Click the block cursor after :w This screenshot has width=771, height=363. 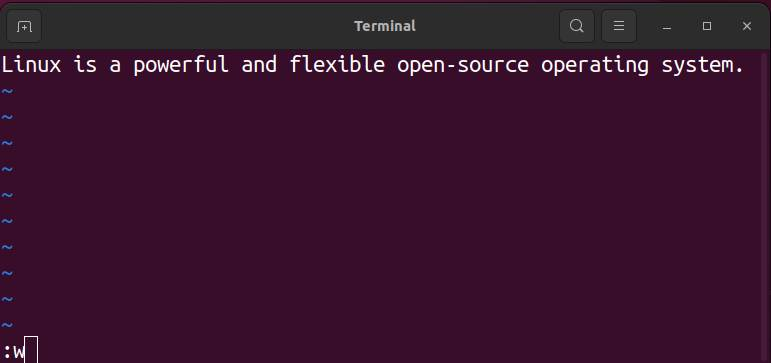click(x=31, y=350)
